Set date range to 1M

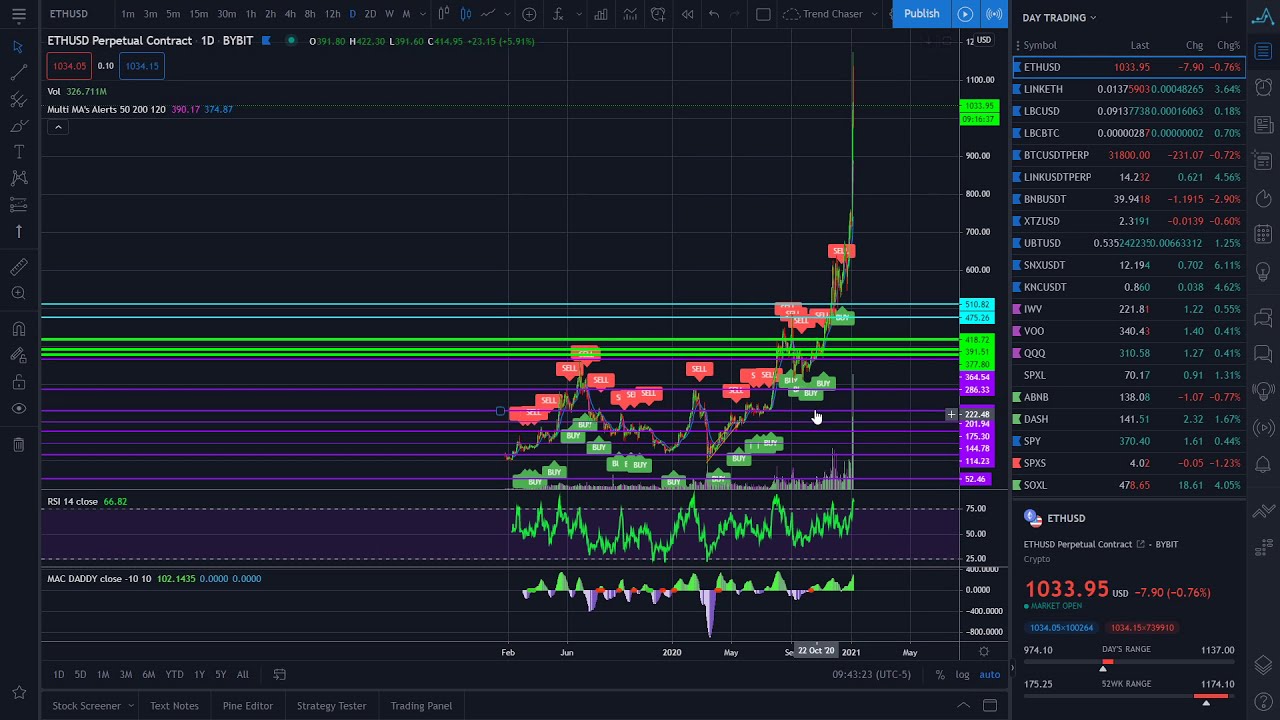tap(103, 675)
